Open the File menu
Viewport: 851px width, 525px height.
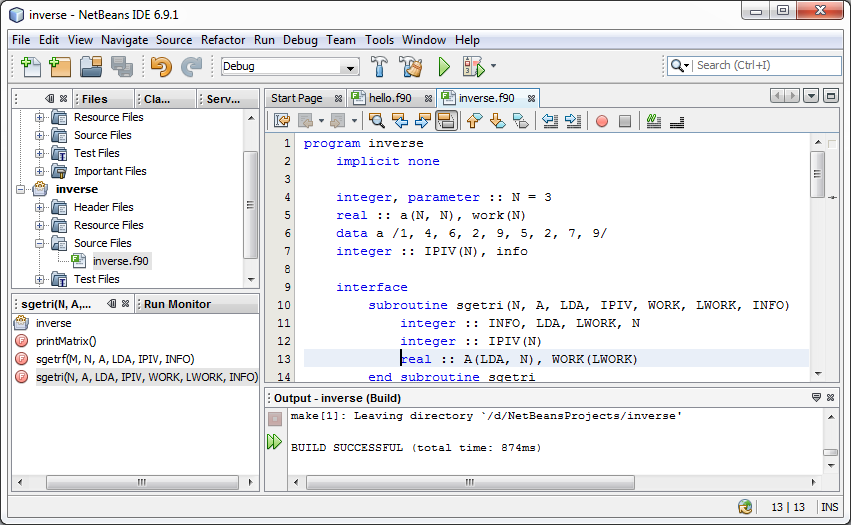tap(21, 40)
